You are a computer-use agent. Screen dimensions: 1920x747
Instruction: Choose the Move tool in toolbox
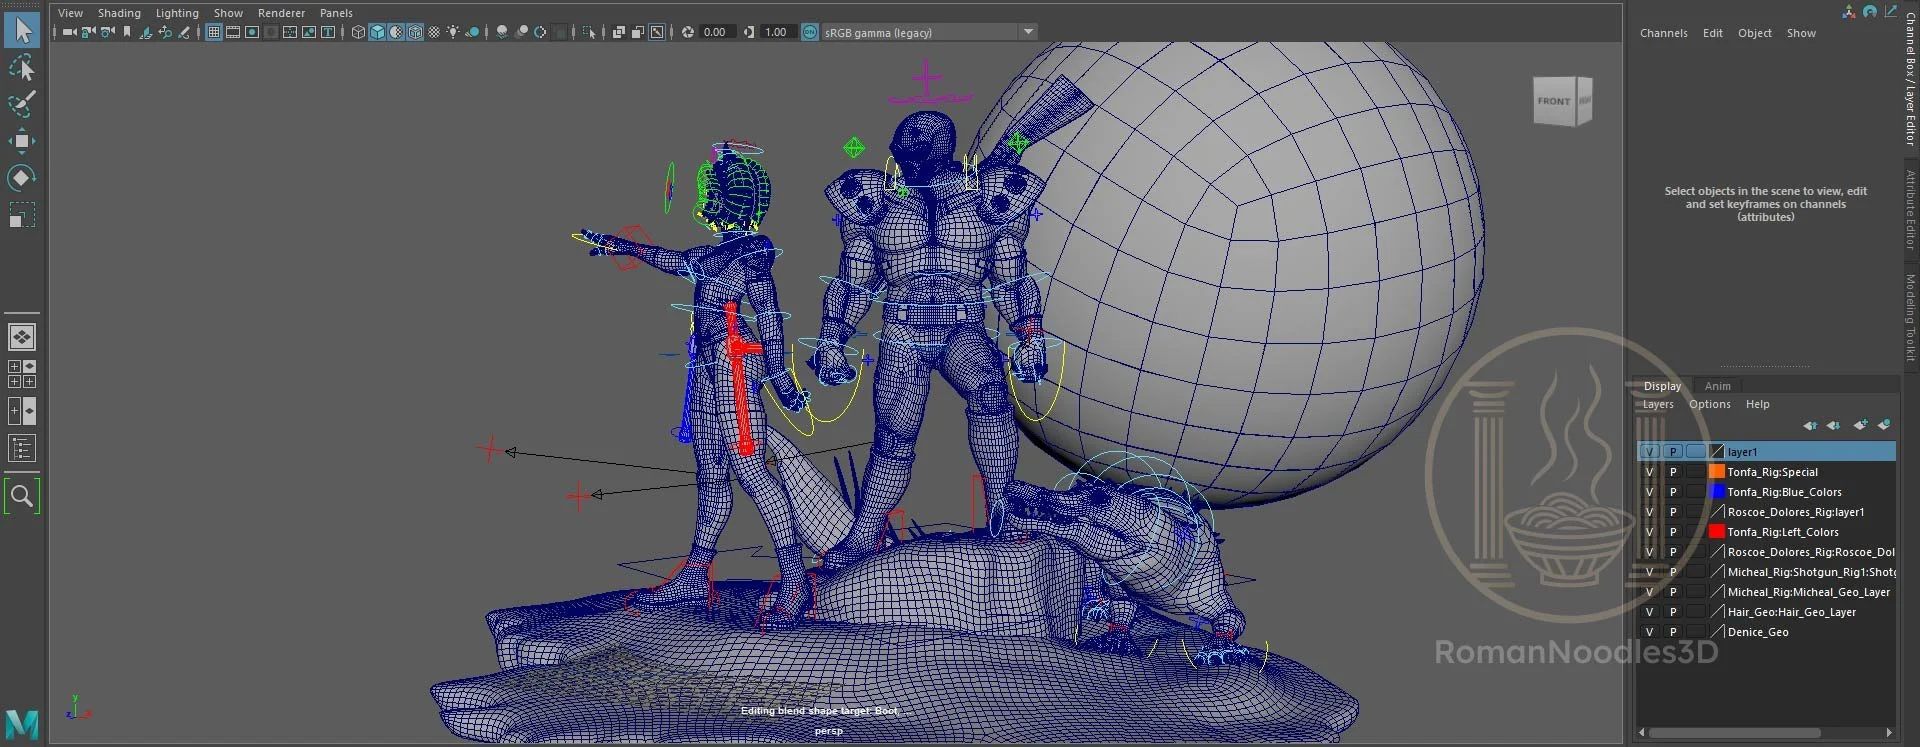tap(21, 141)
